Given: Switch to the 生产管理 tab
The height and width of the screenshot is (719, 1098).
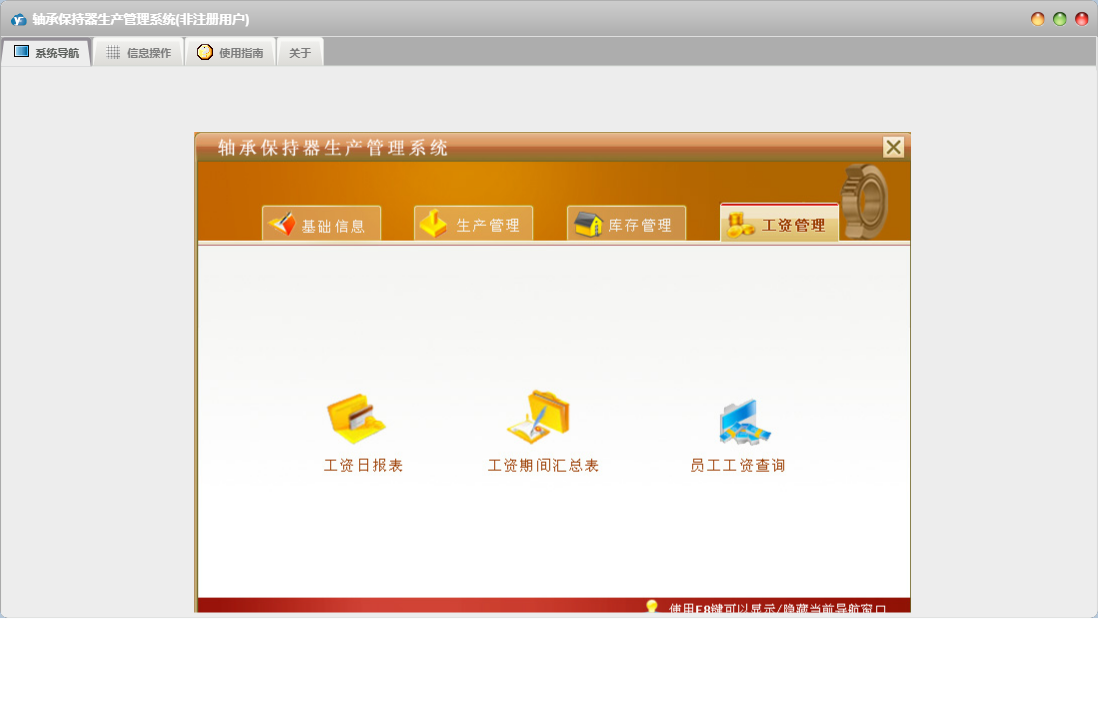Looking at the screenshot, I should tap(473, 223).
